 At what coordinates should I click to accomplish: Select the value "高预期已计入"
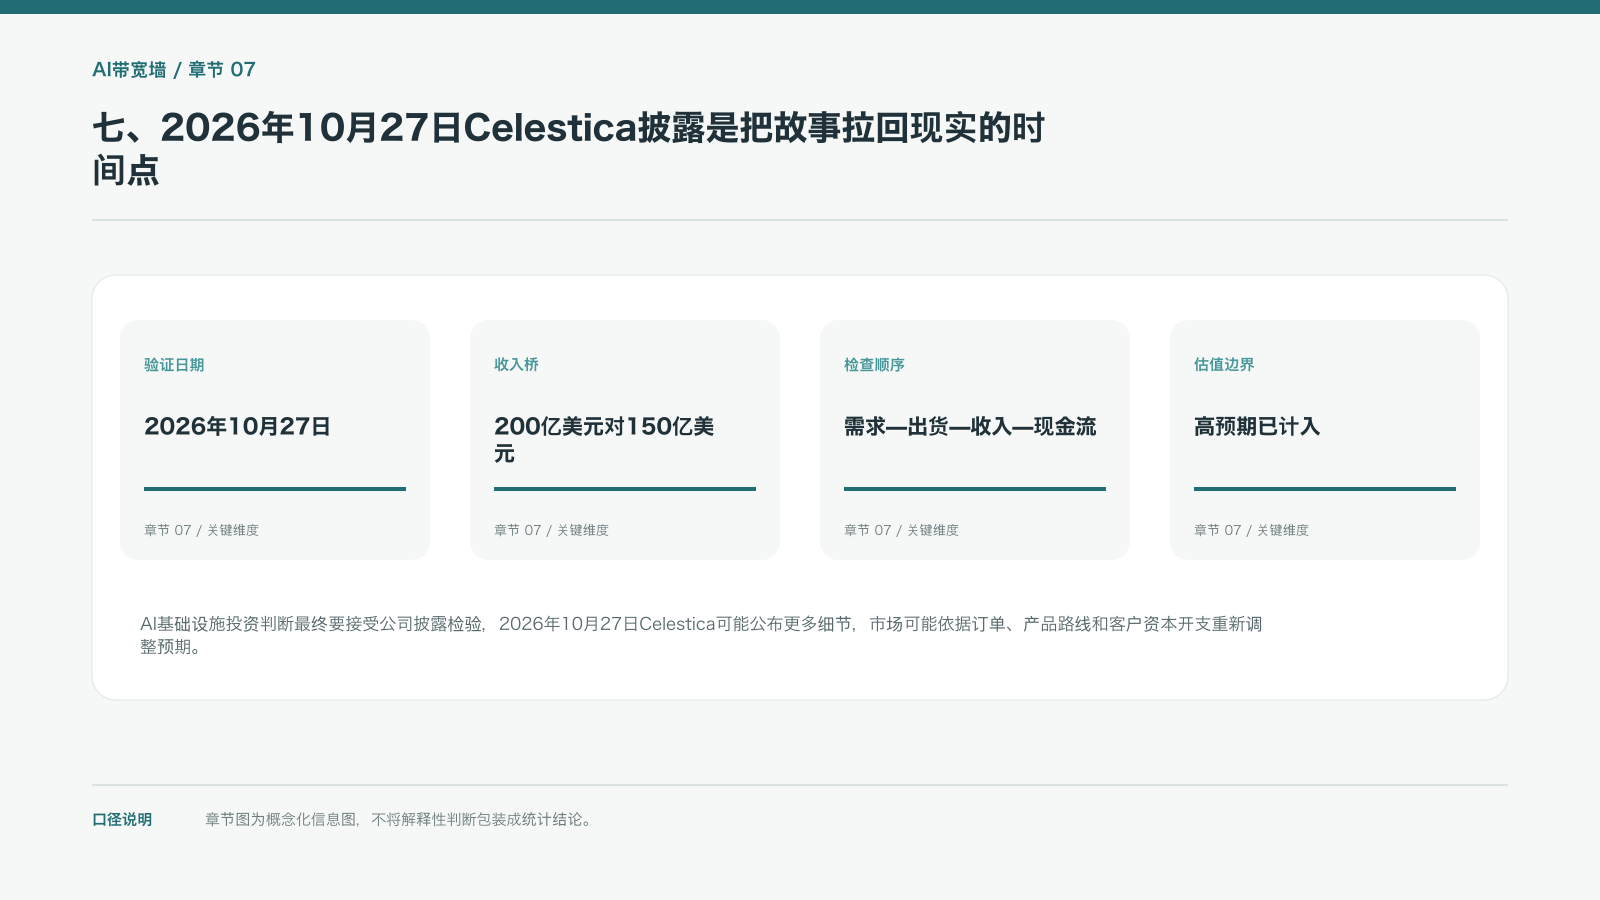tap(1257, 427)
